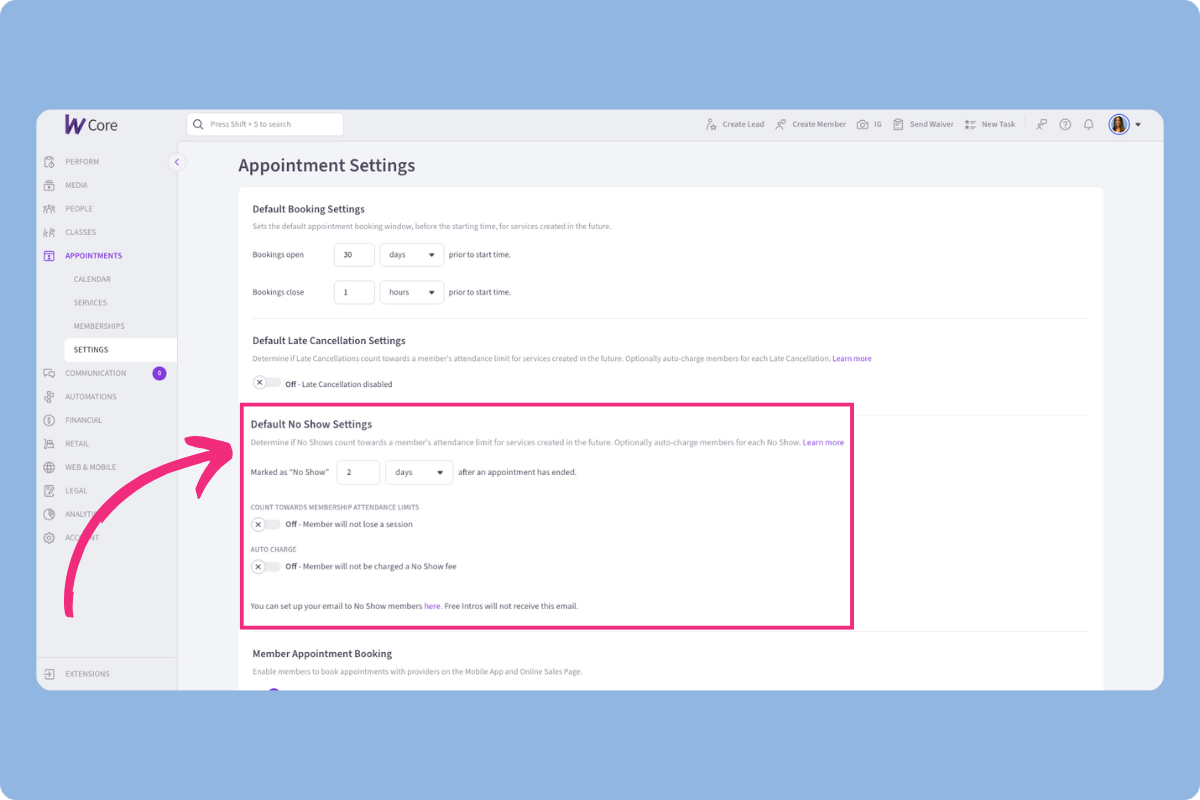Open the People section
The height and width of the screenshot is (800, 1200).
pyautogui.click(x=48, y=208)
